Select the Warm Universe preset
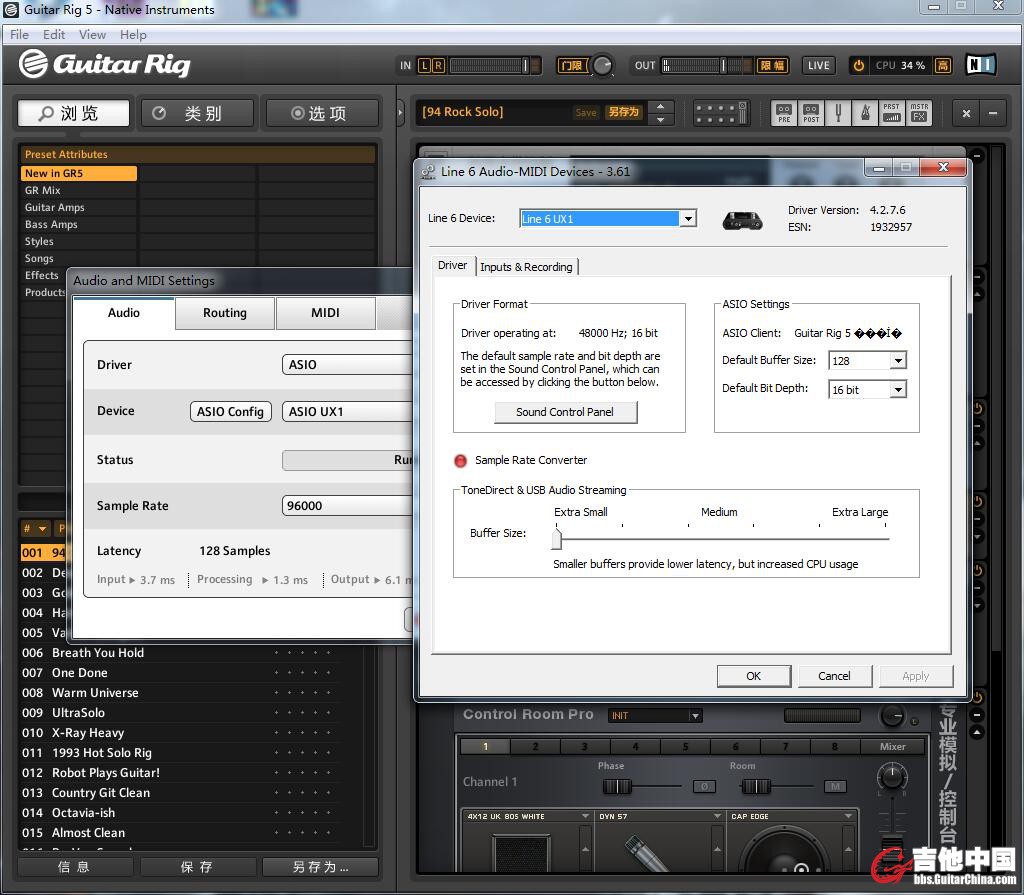 (x=95, y=693)
